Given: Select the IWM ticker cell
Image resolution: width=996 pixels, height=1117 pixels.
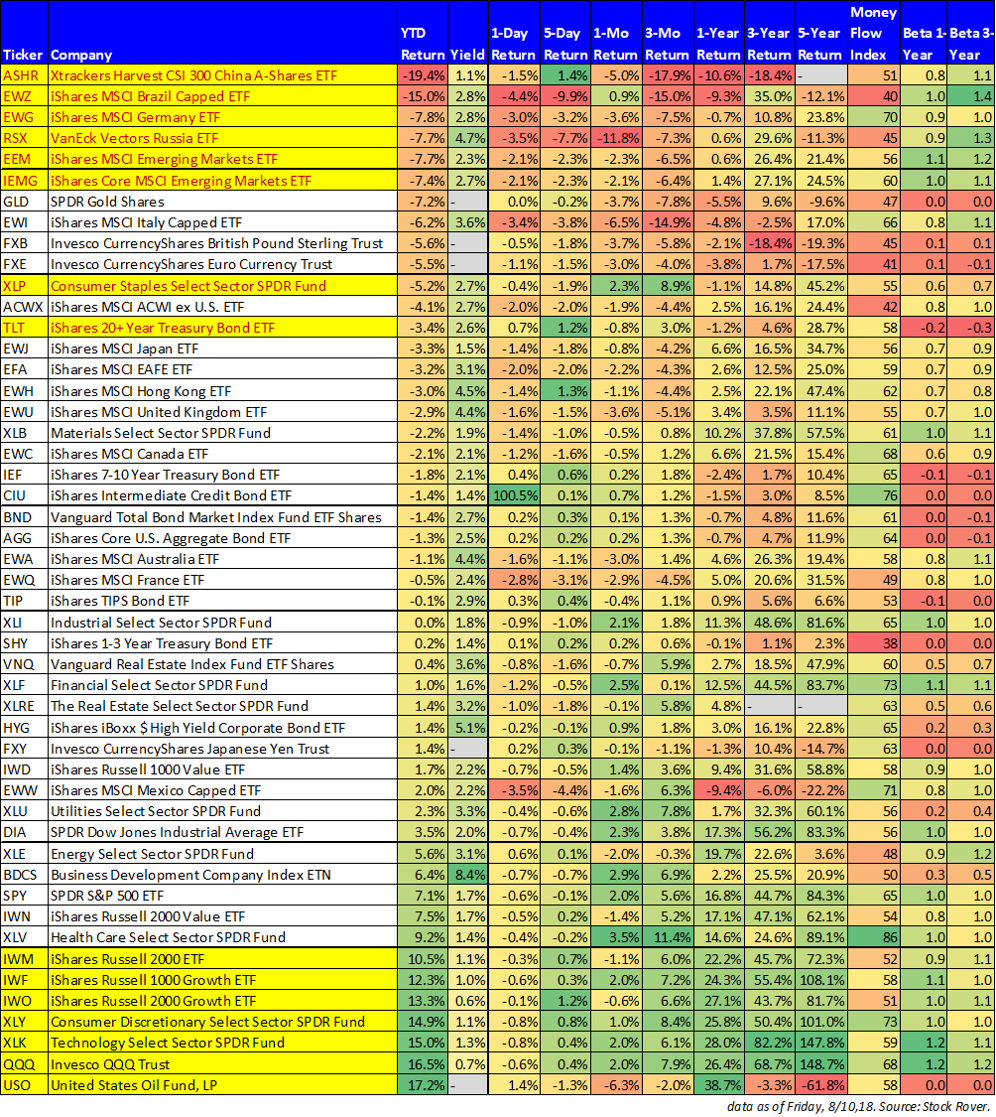Looking at the screenshot, I should [24, 960].
